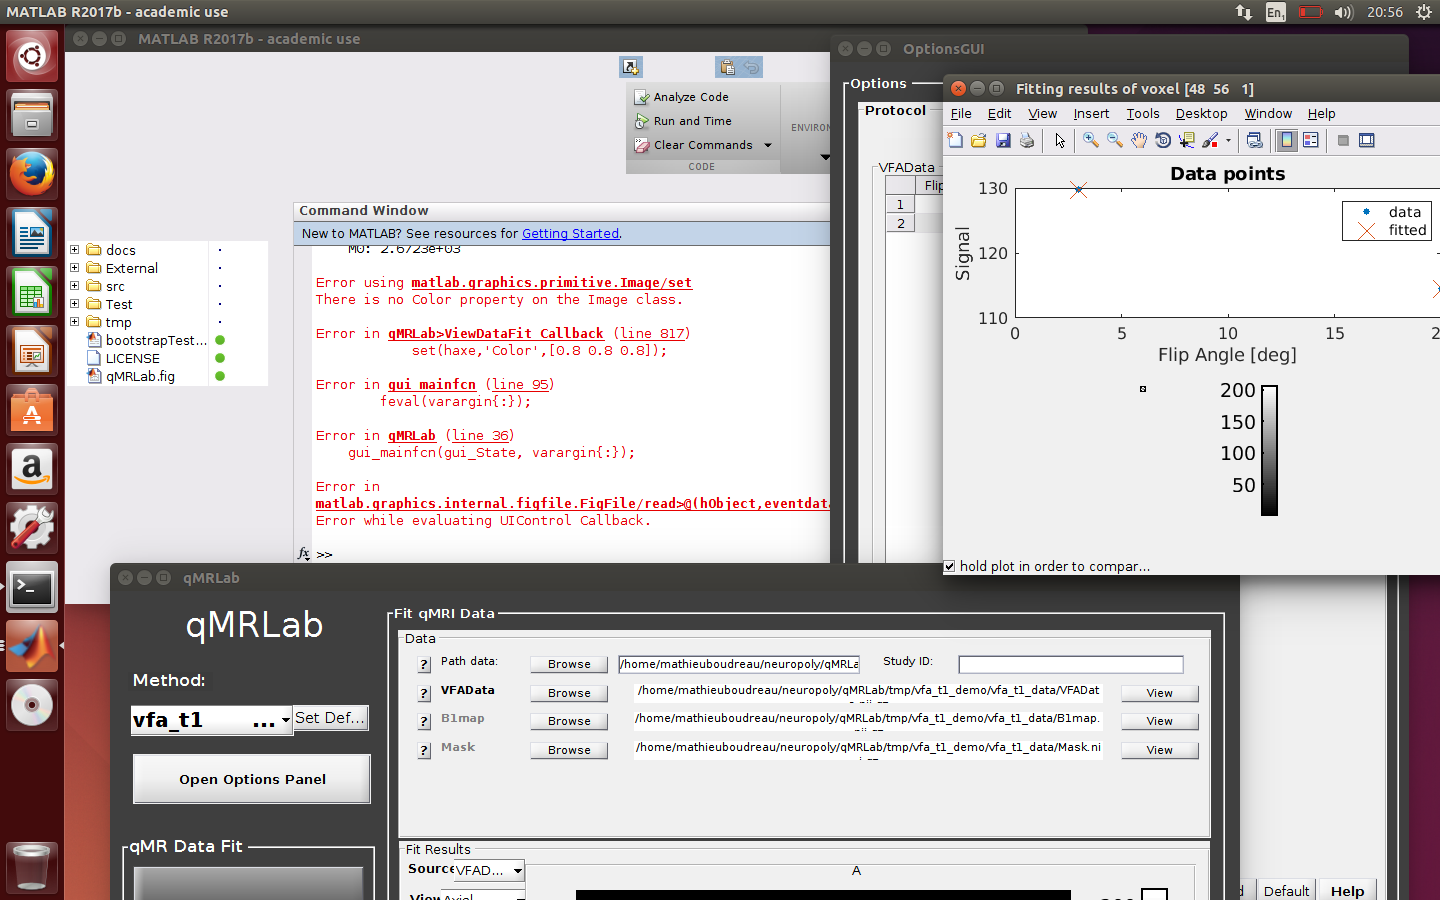Turn on the Data Cursor tool
This screenshot has height=900, width=1440.
pos(1186,140)
